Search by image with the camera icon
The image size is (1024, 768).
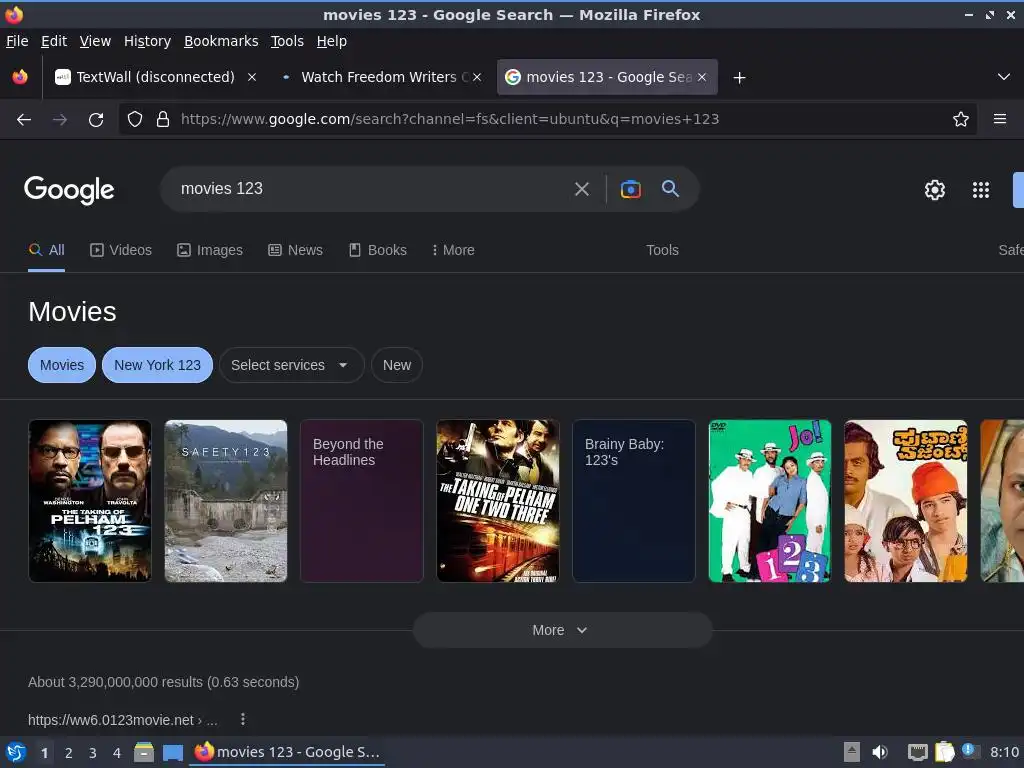pyautogui.click(x=630, y=189)
